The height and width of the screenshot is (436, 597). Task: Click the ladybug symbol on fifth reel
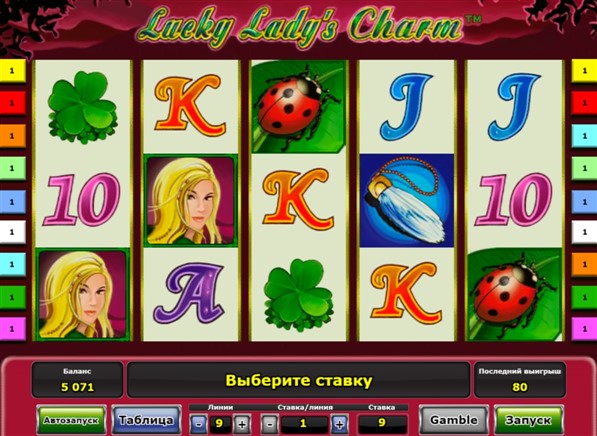tap(515, 295)
